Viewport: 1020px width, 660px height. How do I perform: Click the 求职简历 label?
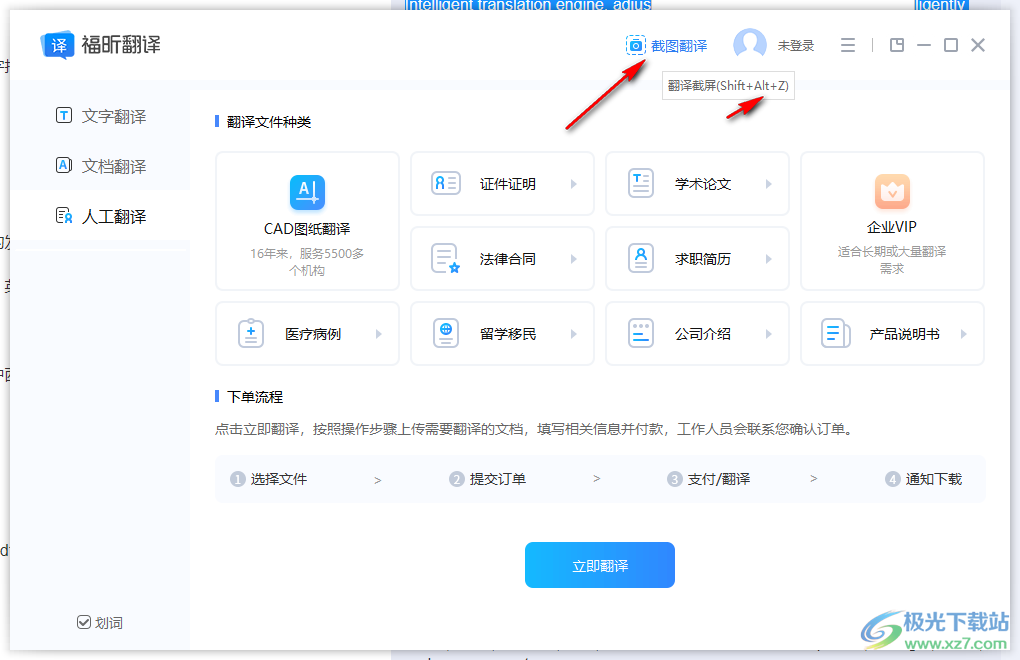click(x=703, y=259)
